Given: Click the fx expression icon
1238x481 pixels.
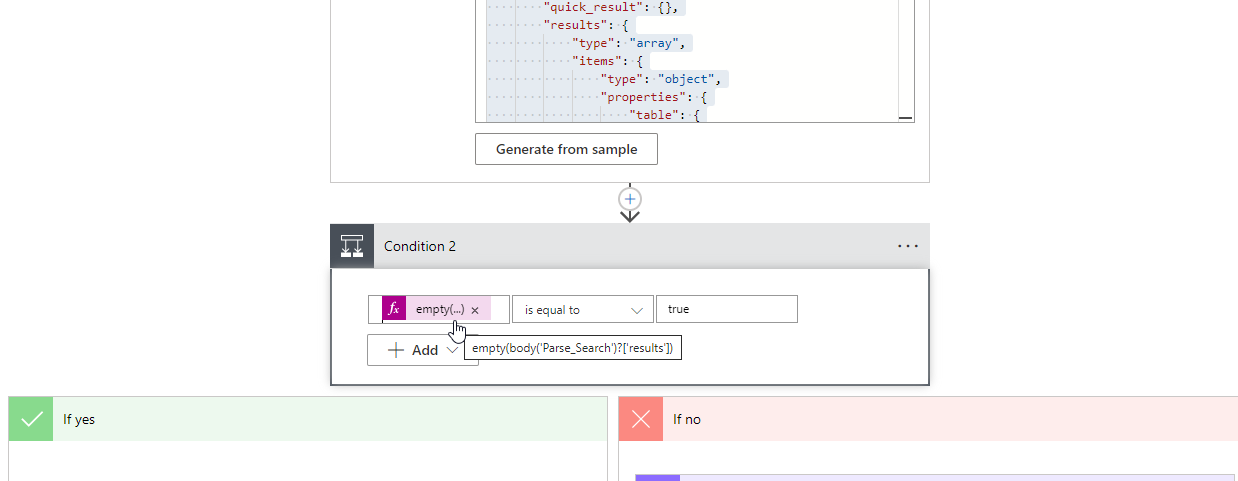Looking at the screenshot, I should click(x=394, y=310).
